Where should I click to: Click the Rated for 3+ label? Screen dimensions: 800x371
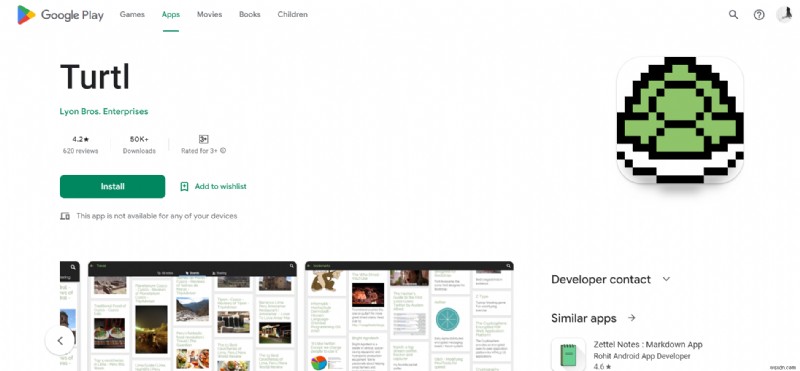tap(199, 151)
